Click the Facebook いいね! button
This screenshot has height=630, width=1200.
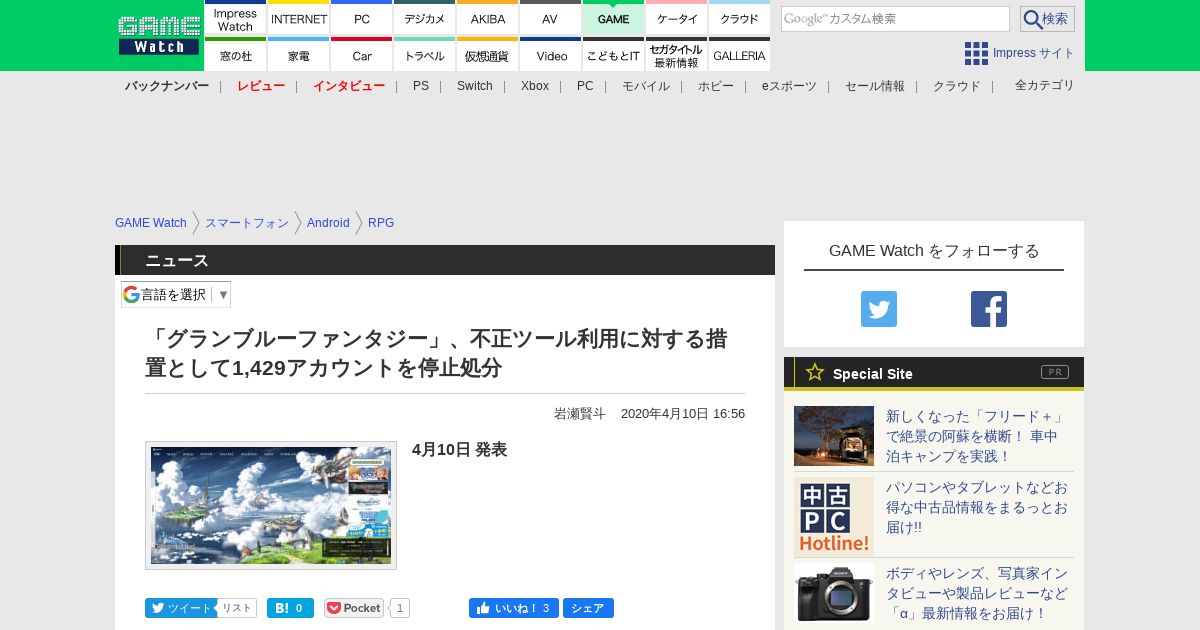pyautogui.click(x=514, y=608)
